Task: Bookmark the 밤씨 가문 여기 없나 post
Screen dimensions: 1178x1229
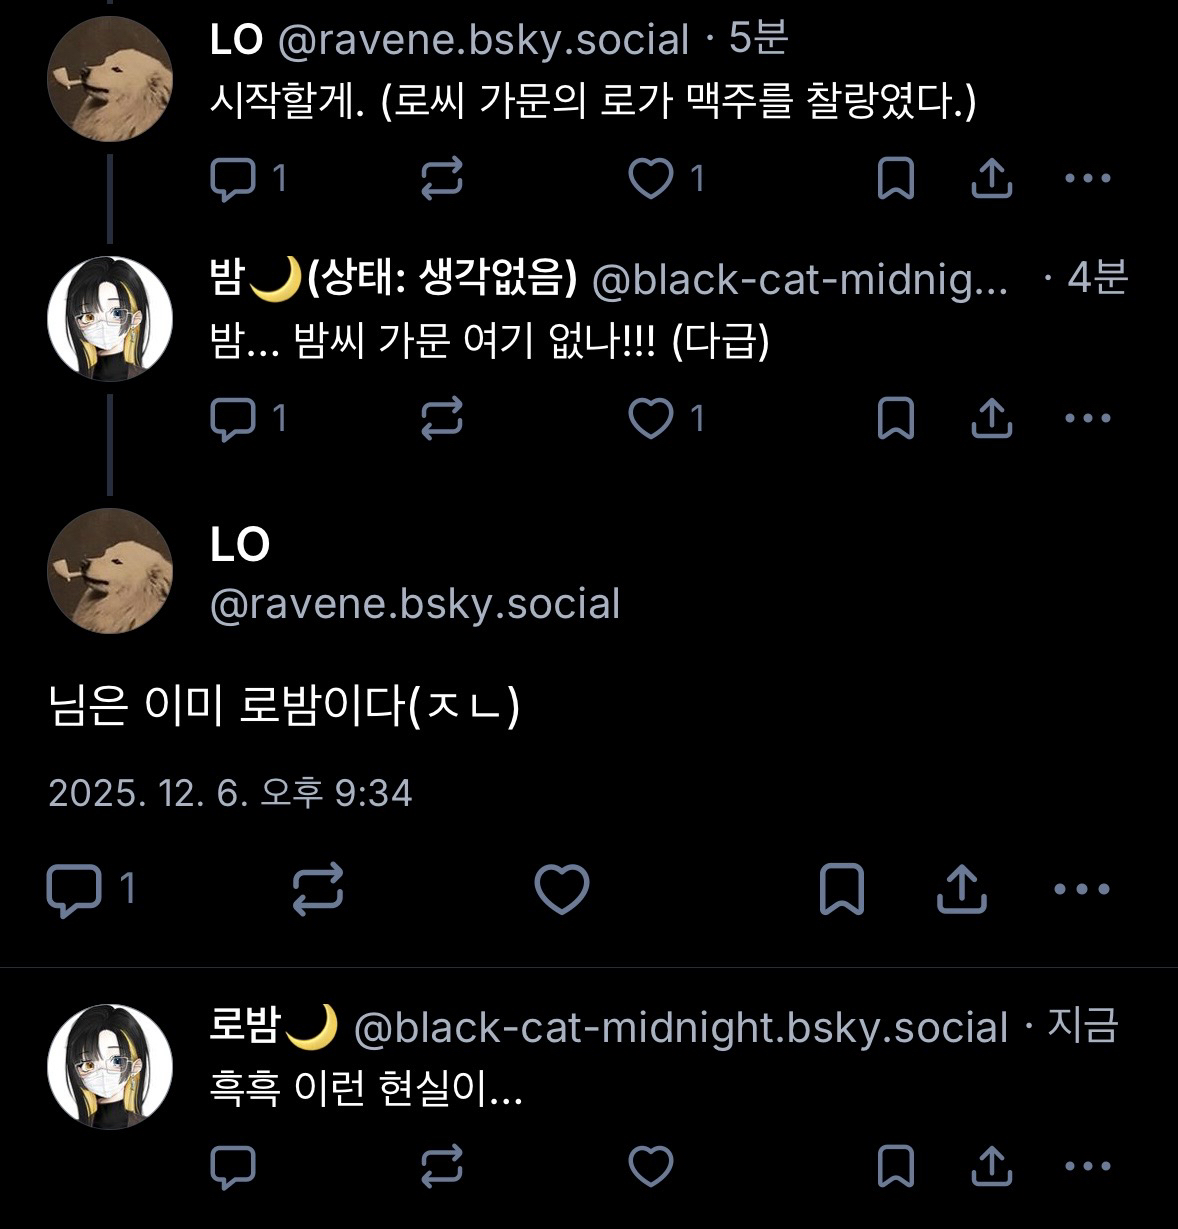Action: (x=895, y=418)
